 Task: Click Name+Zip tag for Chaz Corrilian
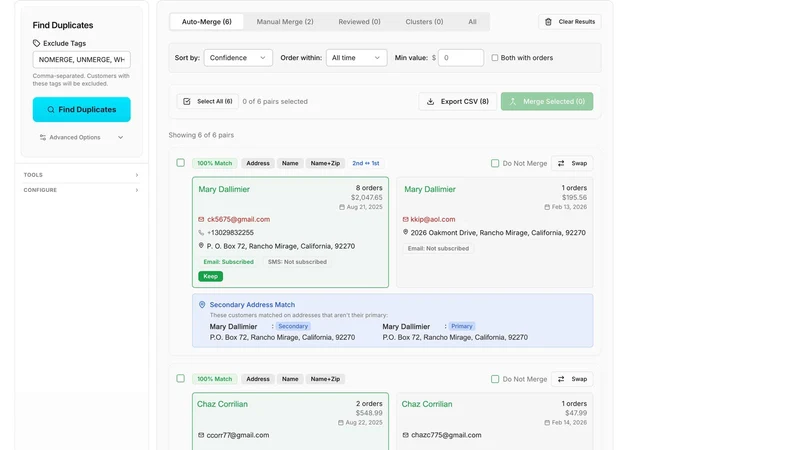(325, 379)
